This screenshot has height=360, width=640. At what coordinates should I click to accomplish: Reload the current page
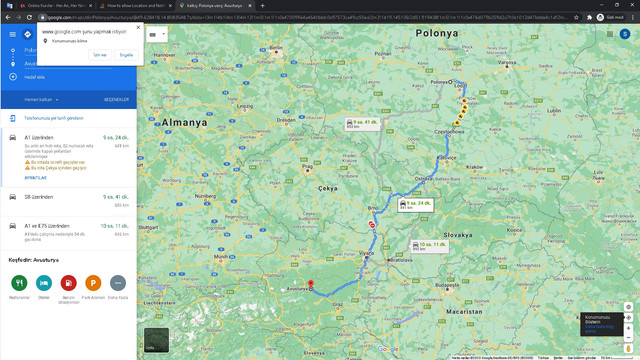29,17
